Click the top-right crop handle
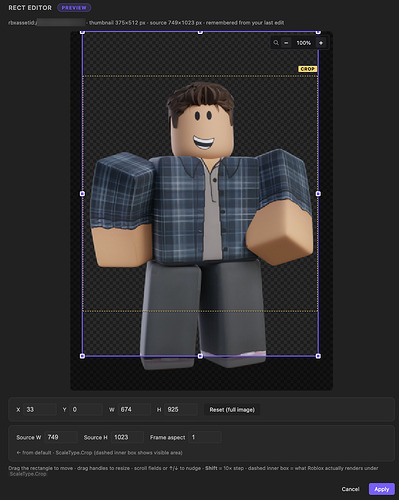Image resolution: width=399 pixels, height=500 pixels. pos(318,32)
